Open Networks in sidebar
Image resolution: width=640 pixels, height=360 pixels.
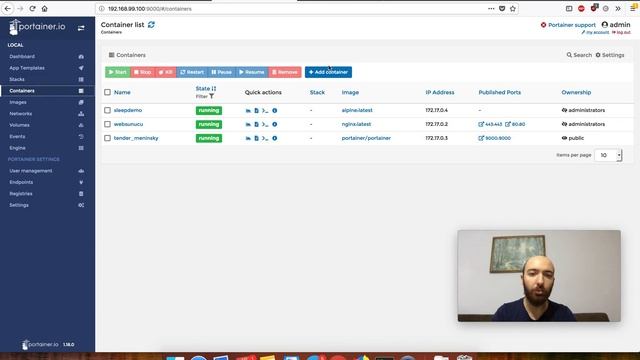(x=47, y=114)
